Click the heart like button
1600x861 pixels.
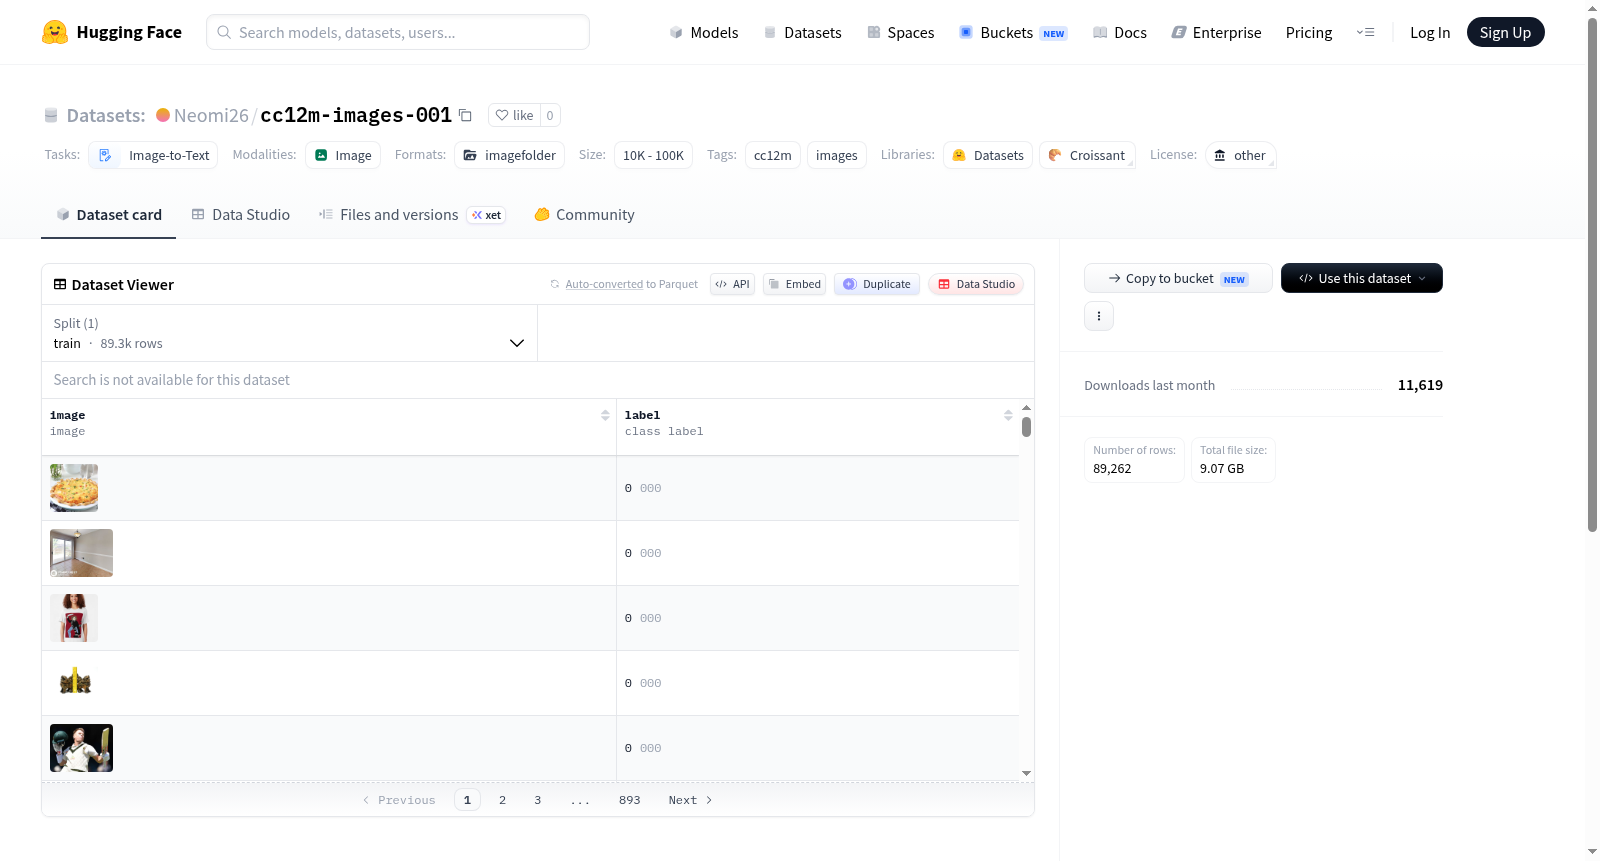point(514,115)
